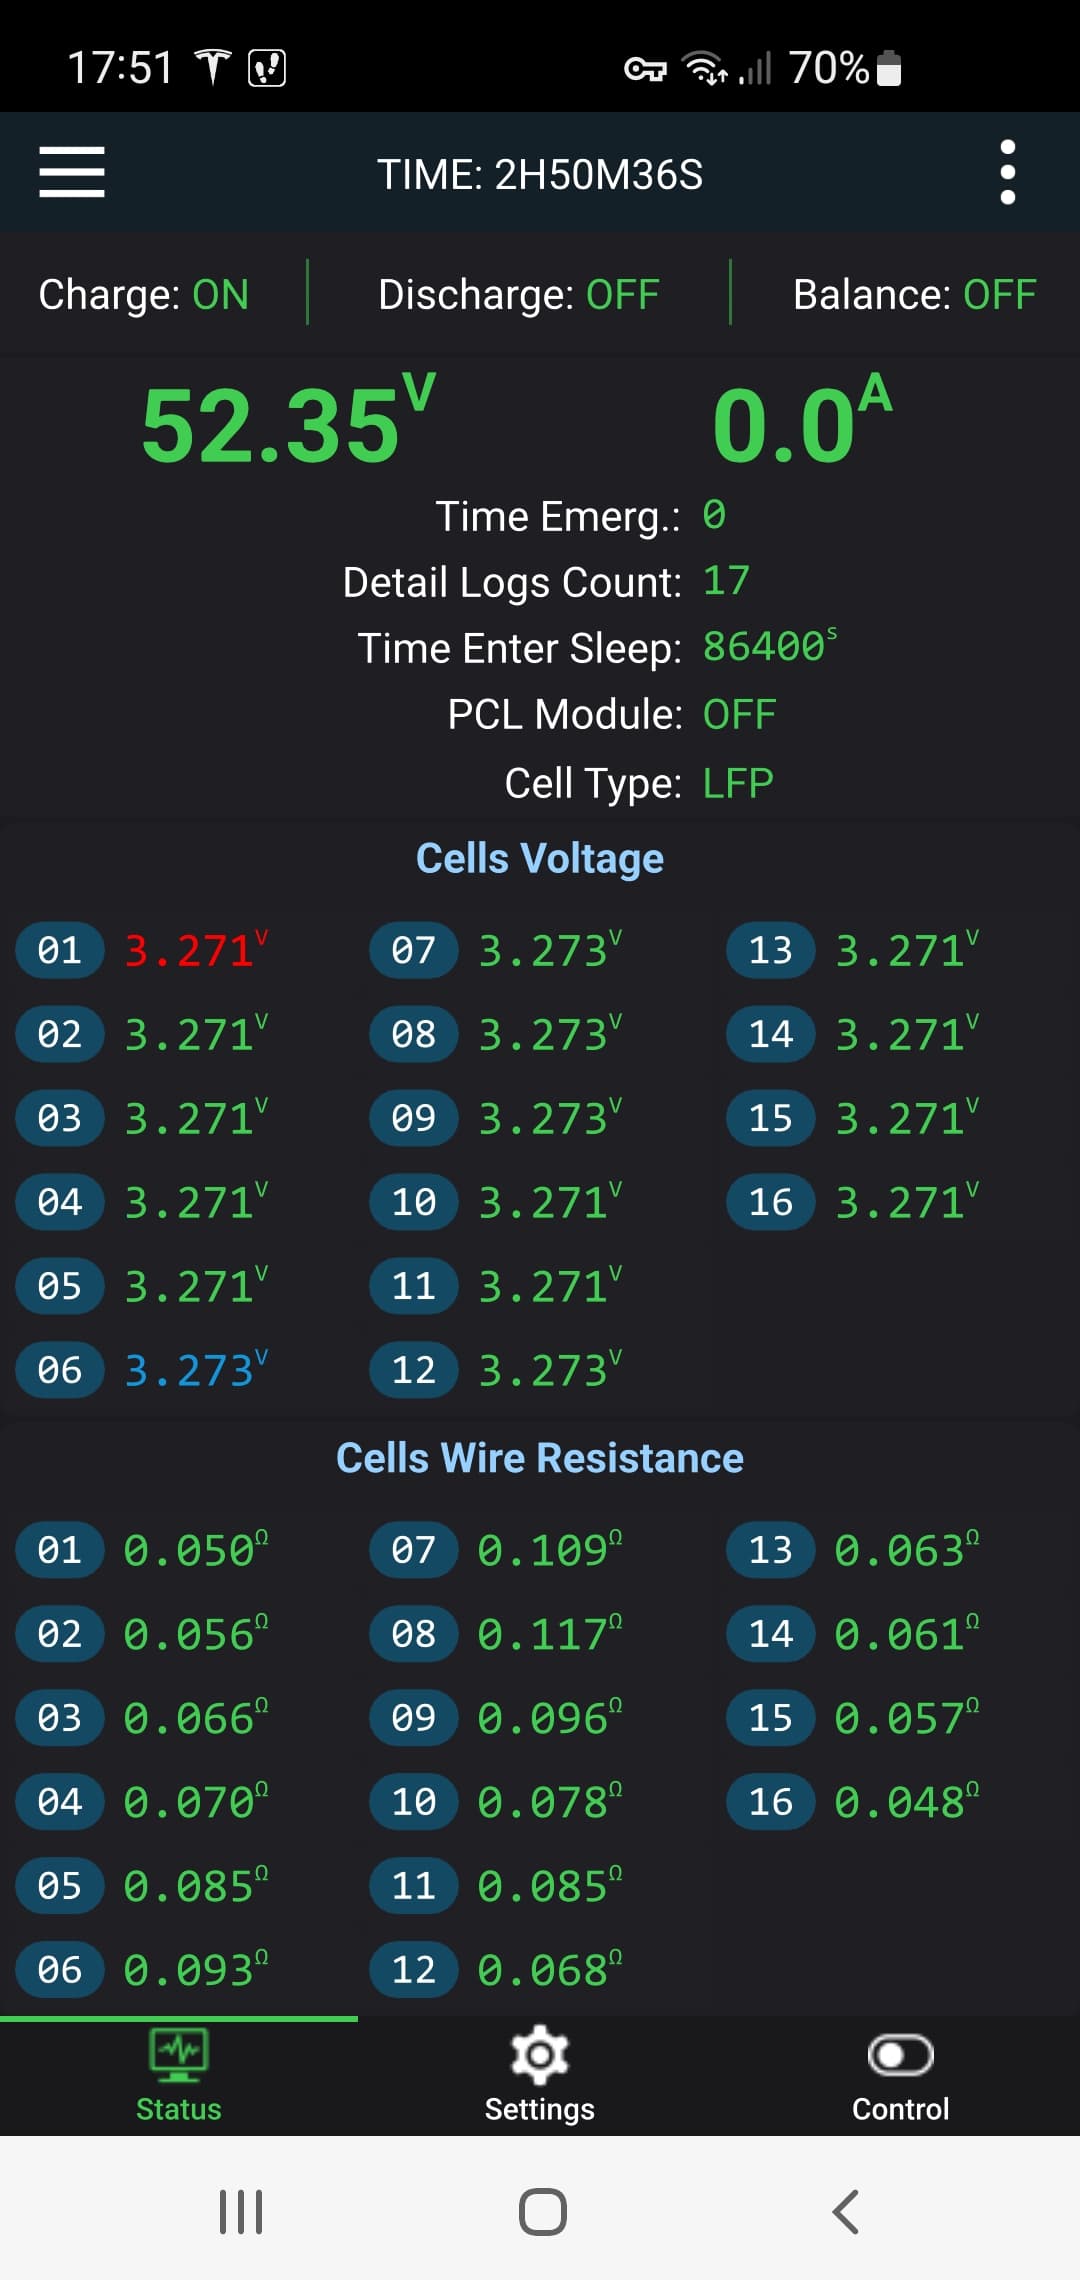The height and width of the screenshot is (2280, 1080).
Task: Tap cell 01 red voltage reading
Action: [x=196, y=950]
